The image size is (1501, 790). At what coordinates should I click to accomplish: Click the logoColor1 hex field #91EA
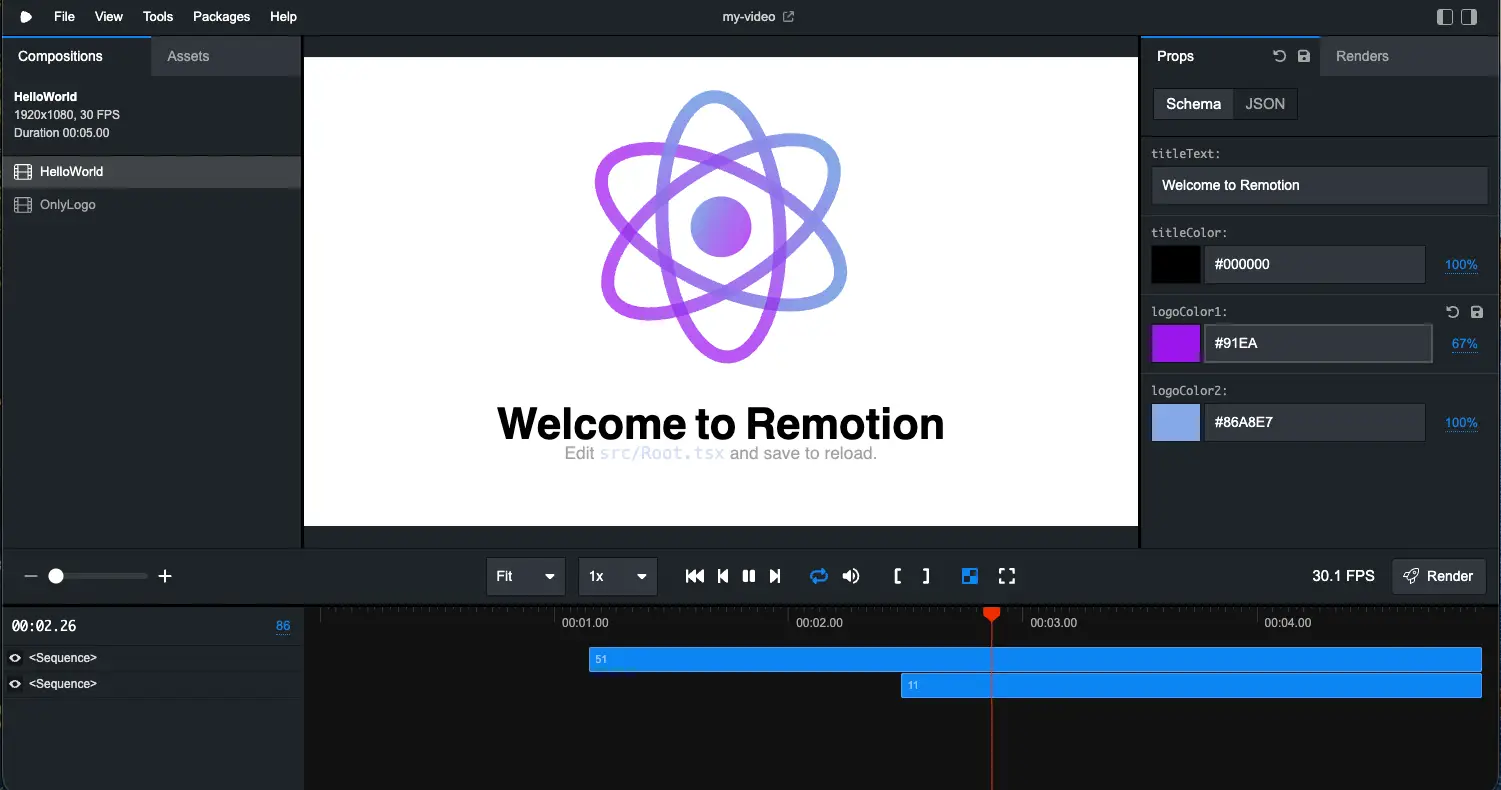coord(1318,343)
